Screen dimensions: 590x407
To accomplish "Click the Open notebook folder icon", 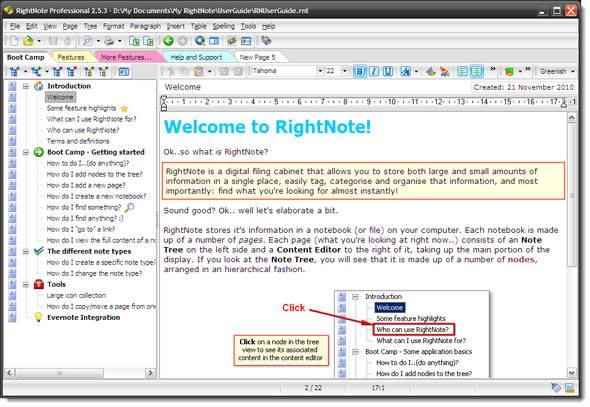I will point(28,41).
